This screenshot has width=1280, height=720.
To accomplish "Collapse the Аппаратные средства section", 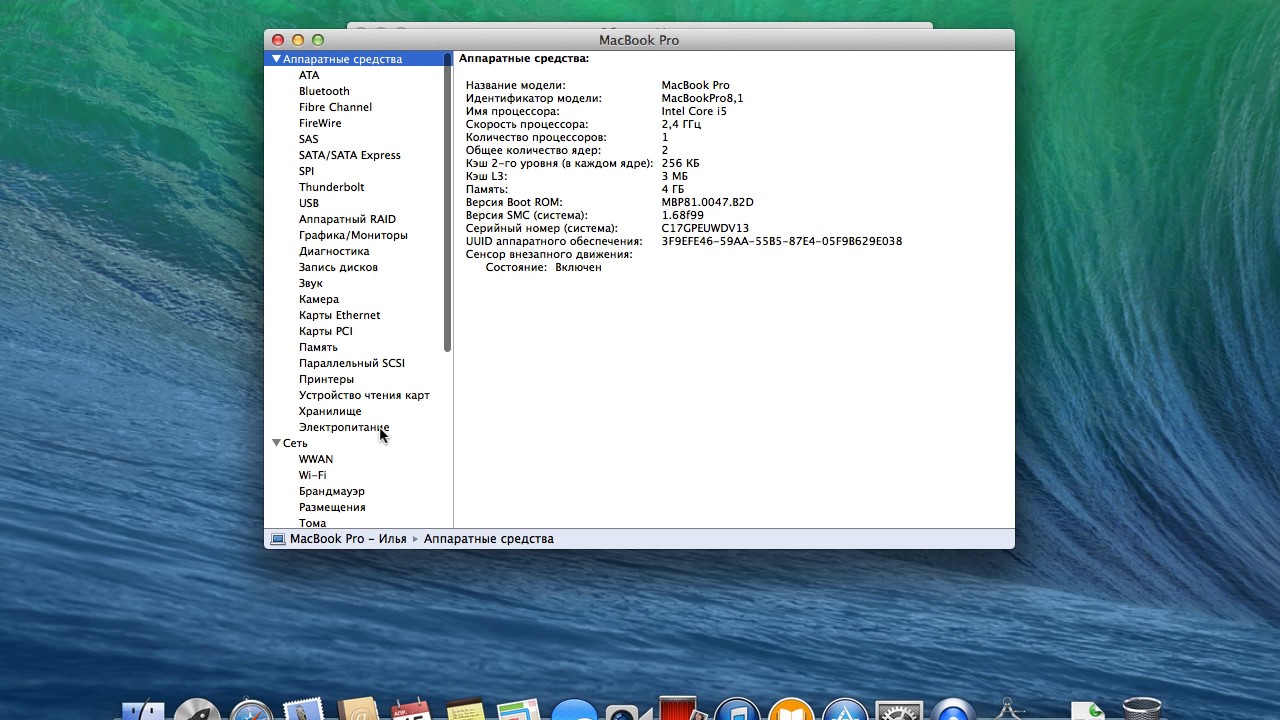I will (276, 59).
